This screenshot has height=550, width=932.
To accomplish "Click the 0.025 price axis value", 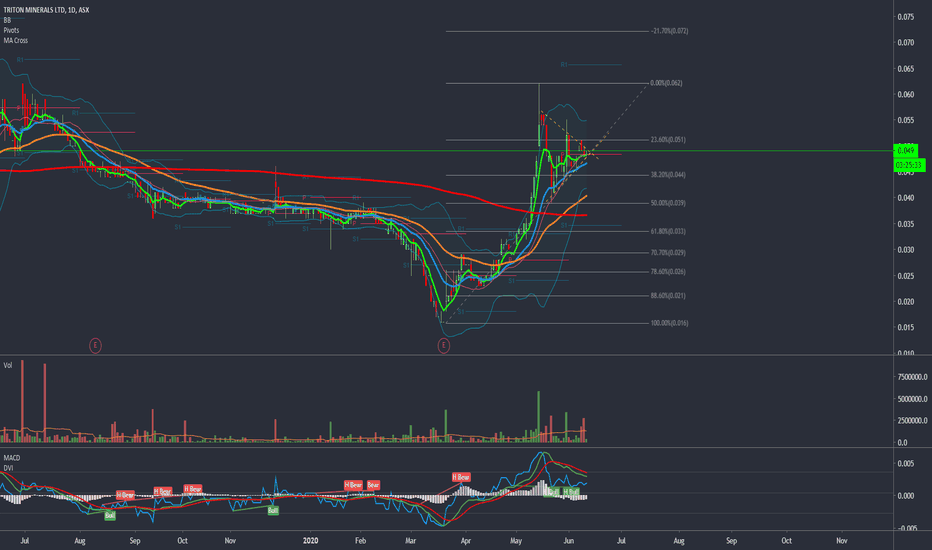I will point(906,276).
